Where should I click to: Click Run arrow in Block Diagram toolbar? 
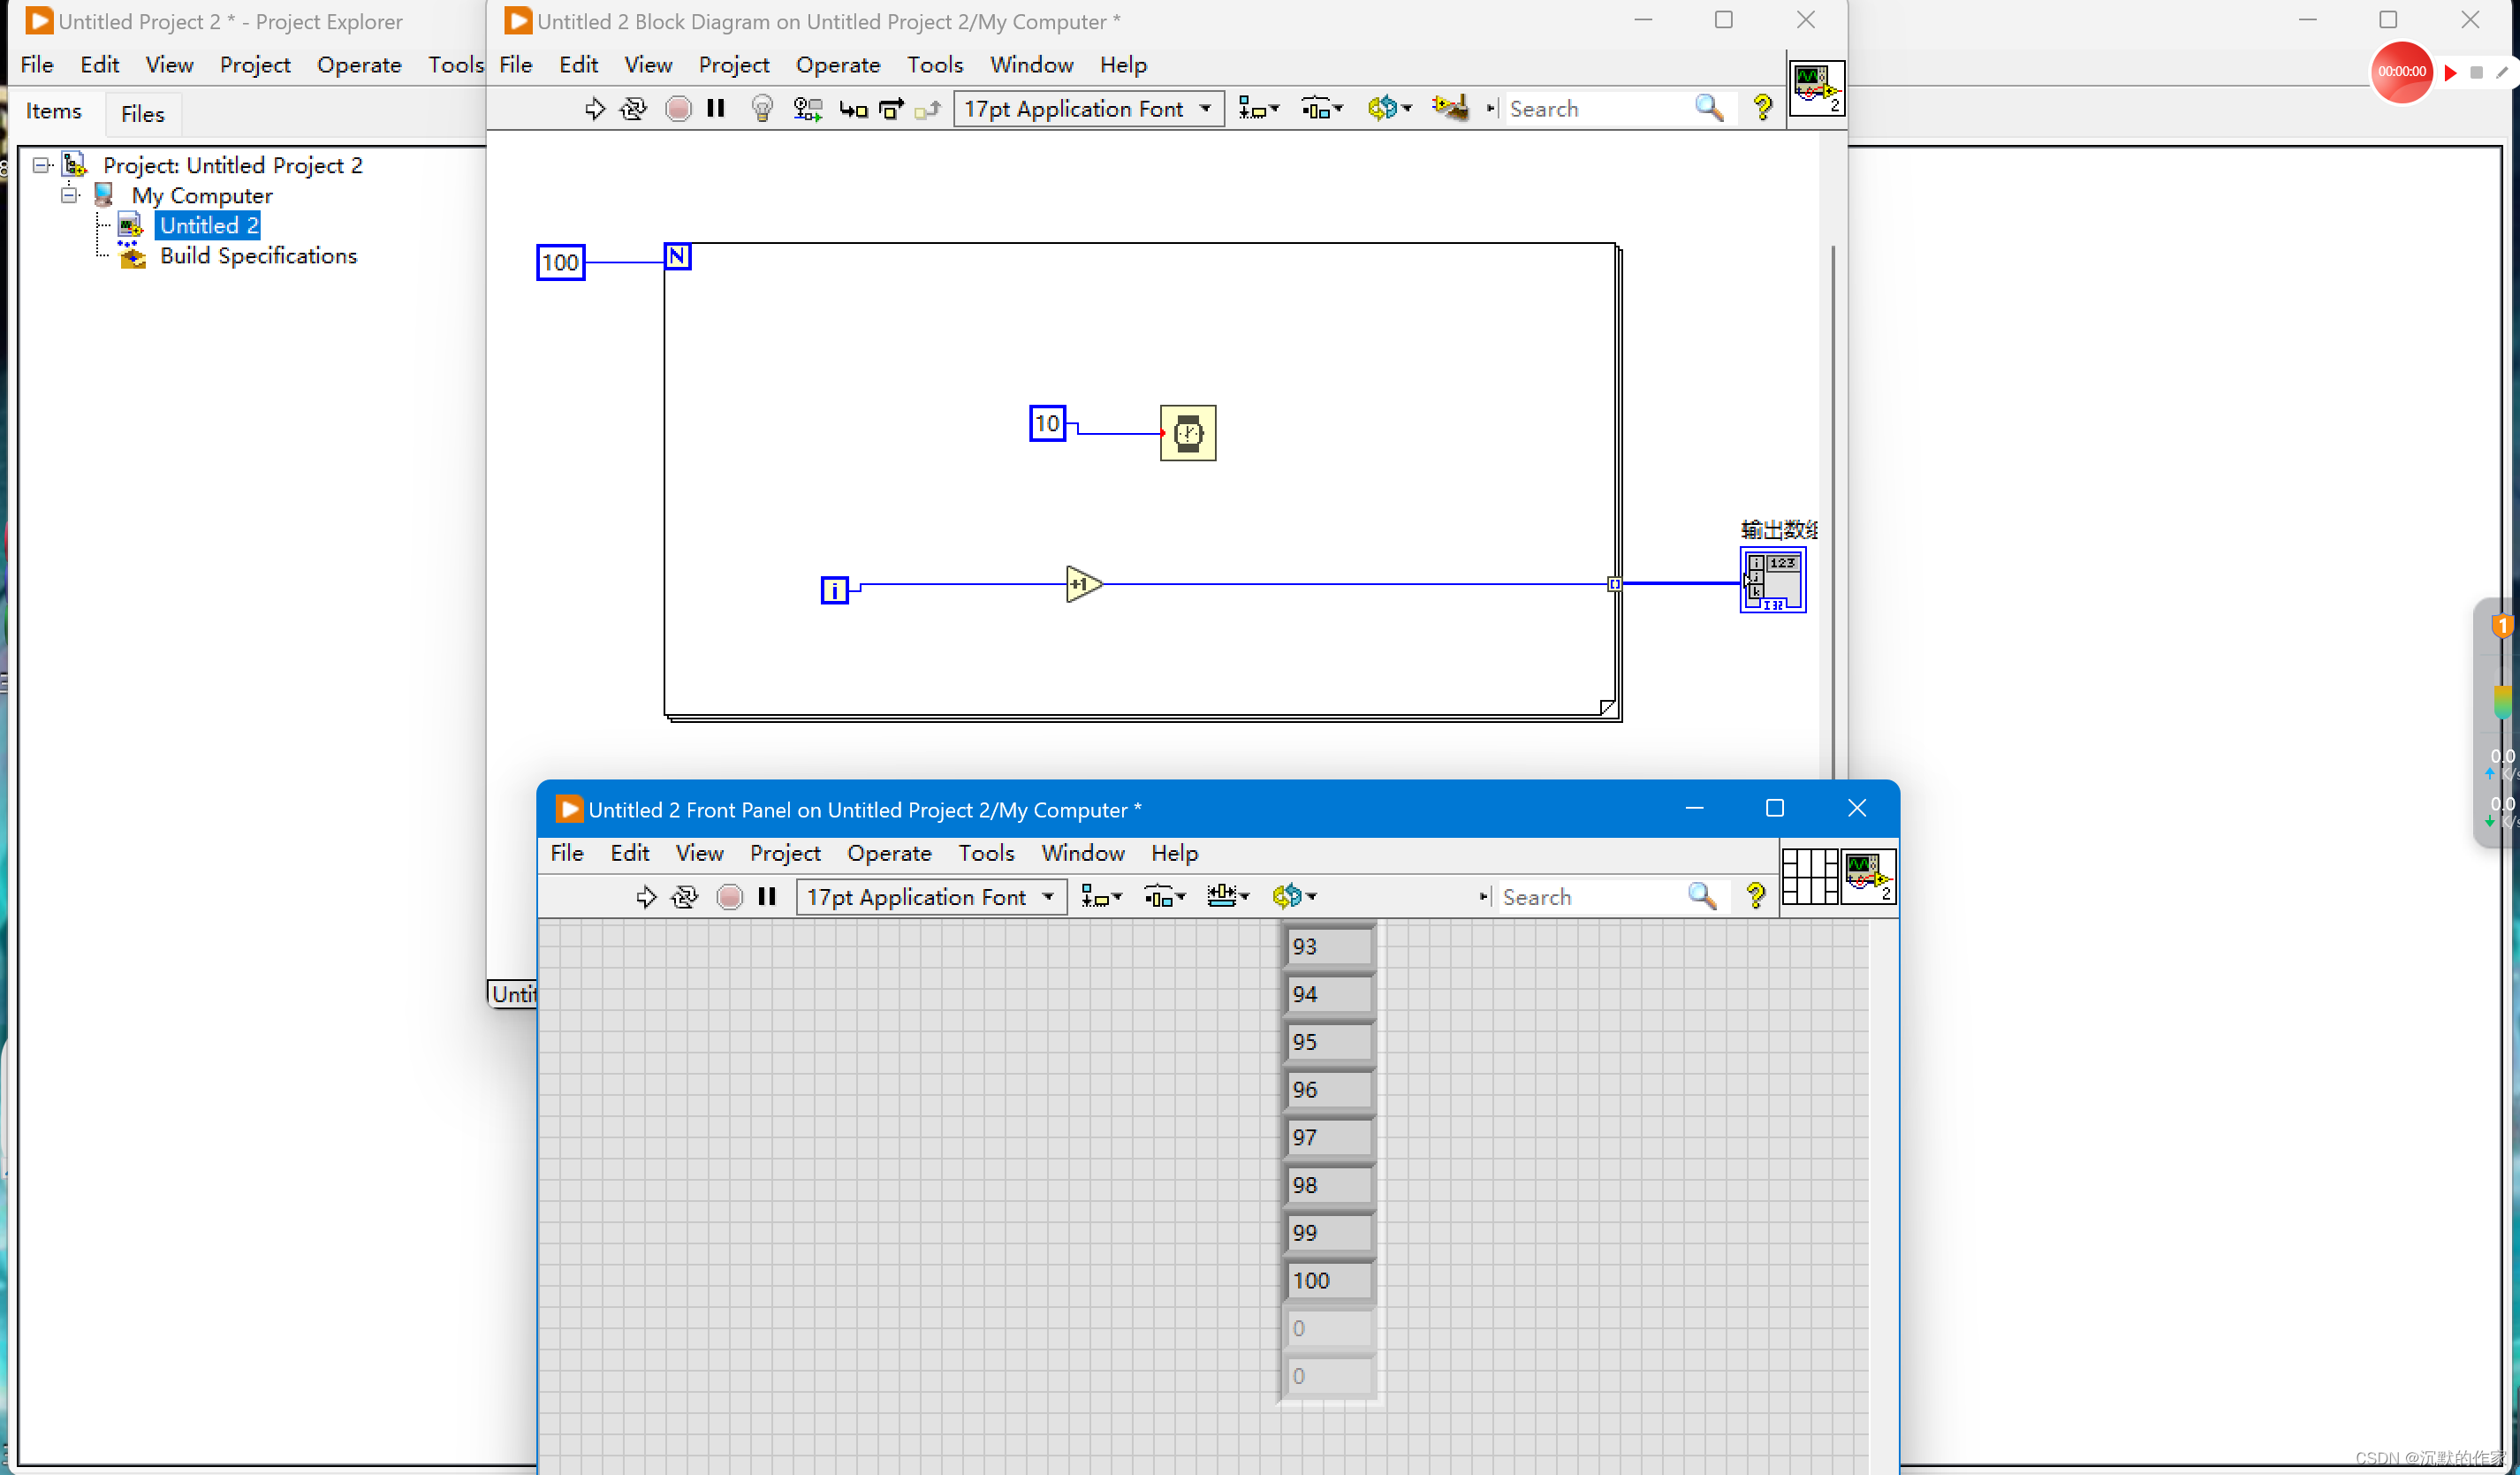[595, 108]
